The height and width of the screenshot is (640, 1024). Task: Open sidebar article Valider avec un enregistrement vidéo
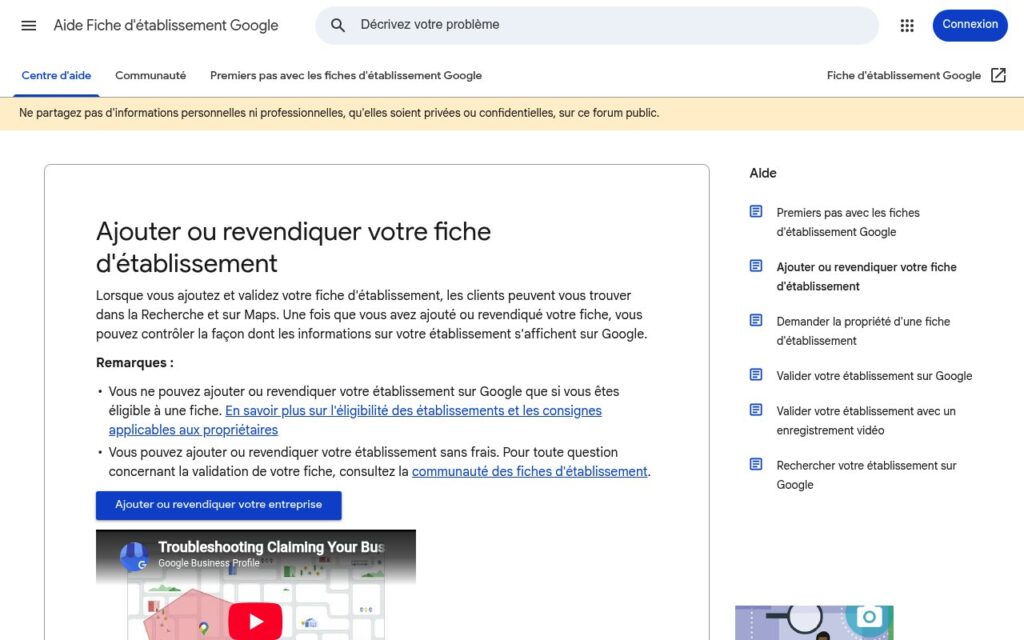pyautogui.click(x=865, y=421)
